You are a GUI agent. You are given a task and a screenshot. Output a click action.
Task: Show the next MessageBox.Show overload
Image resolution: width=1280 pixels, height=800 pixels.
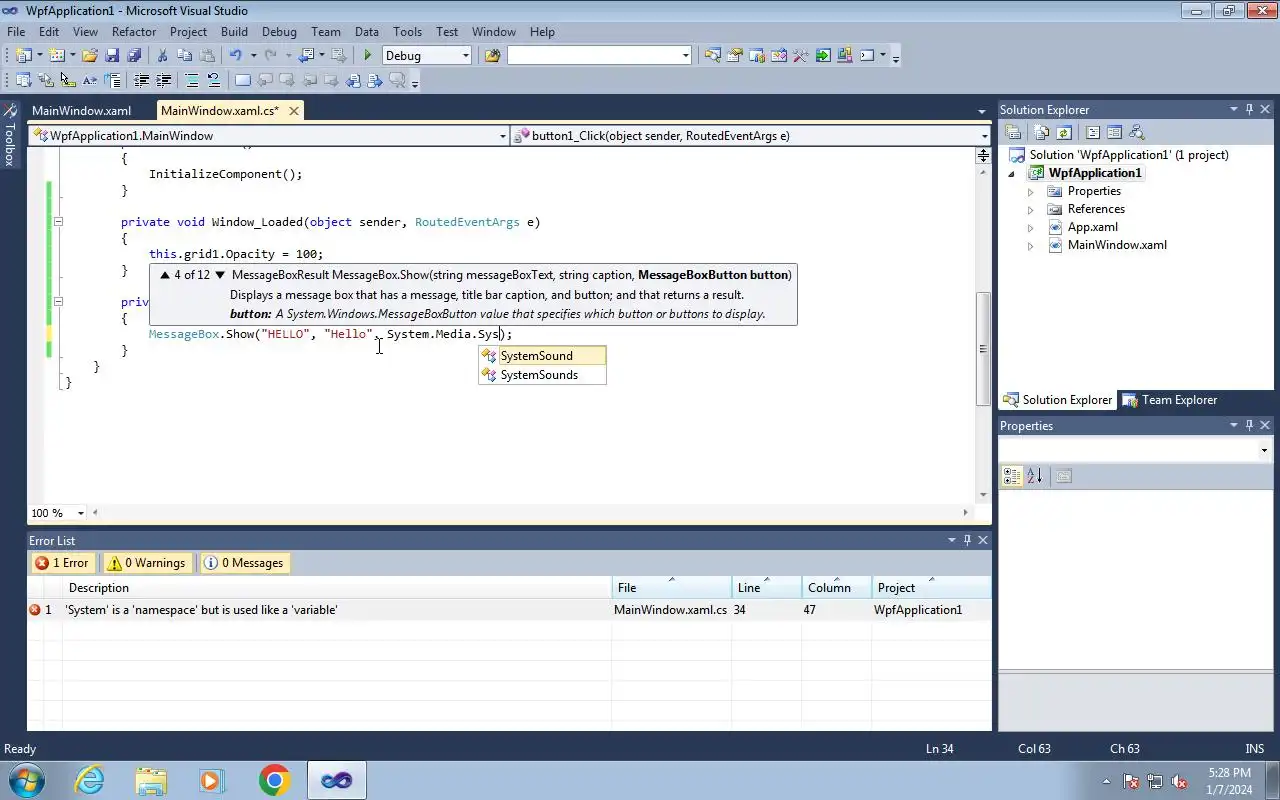click(220, 275)
